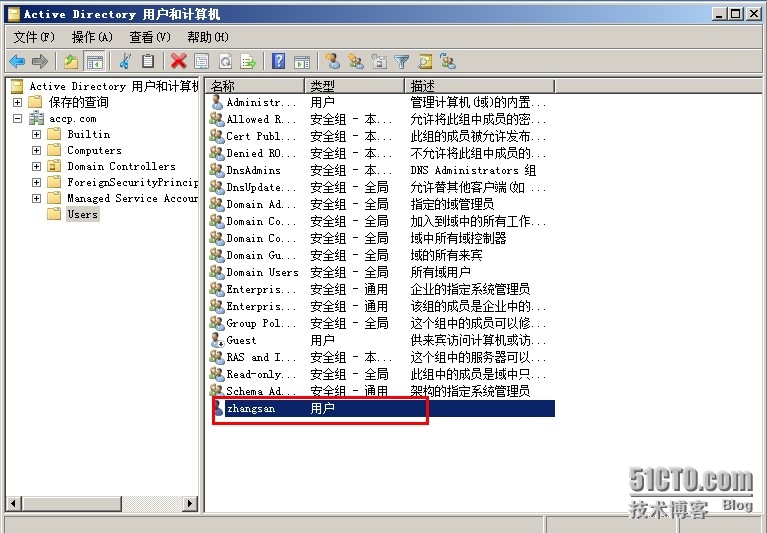
Task: Select the RAS and I... group row
Action: 383,357
